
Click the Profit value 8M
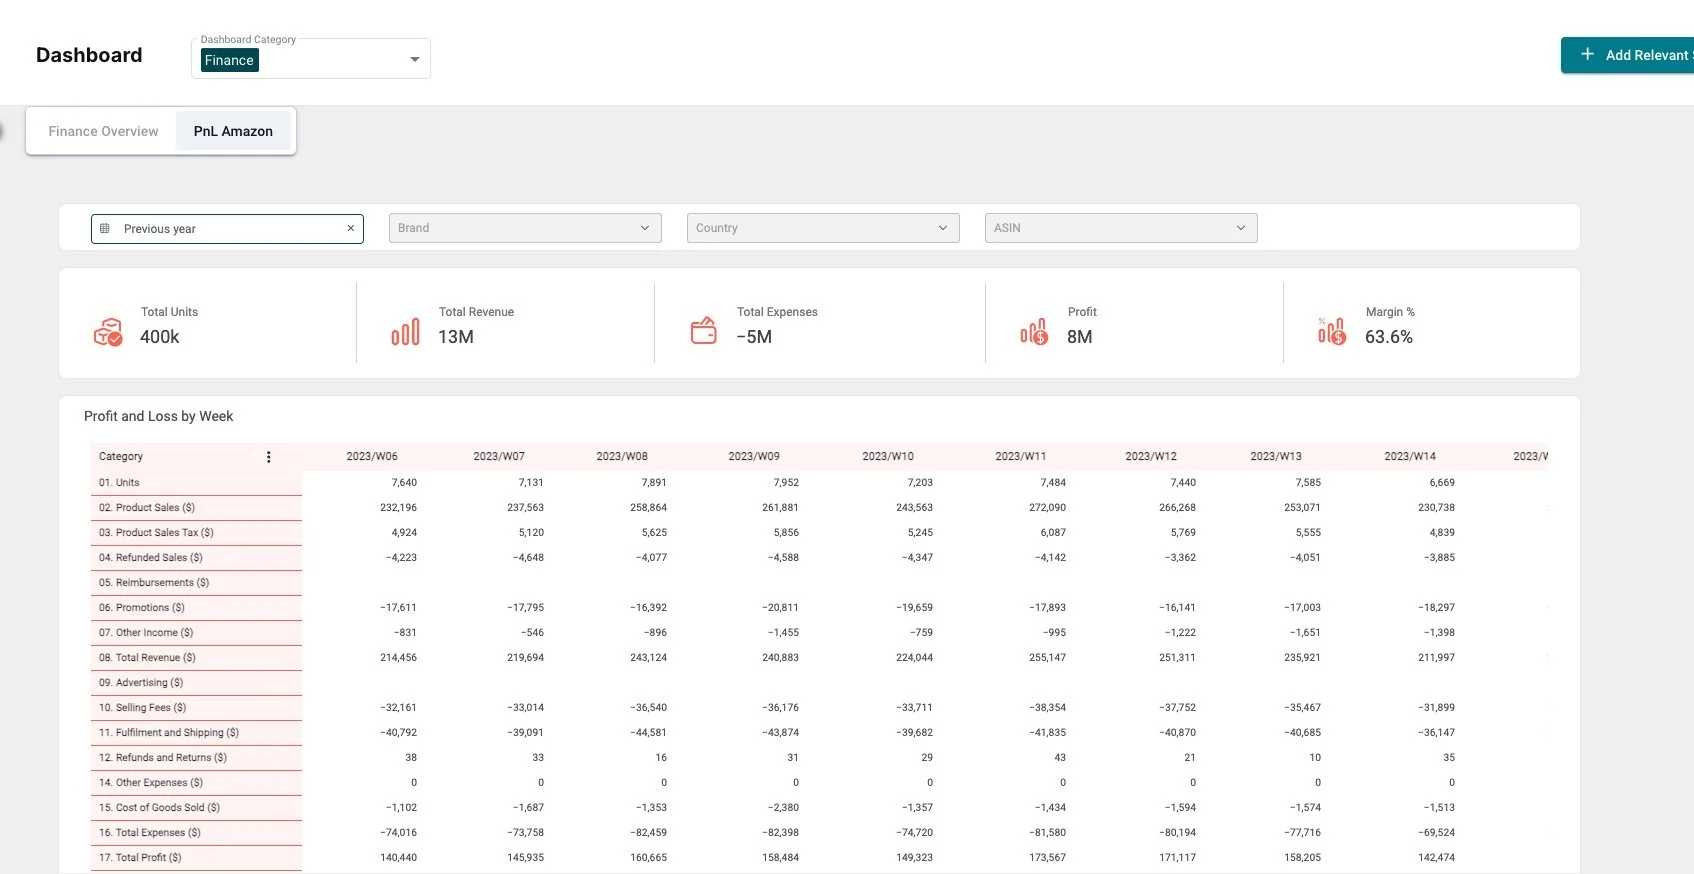pos(1080,337)
